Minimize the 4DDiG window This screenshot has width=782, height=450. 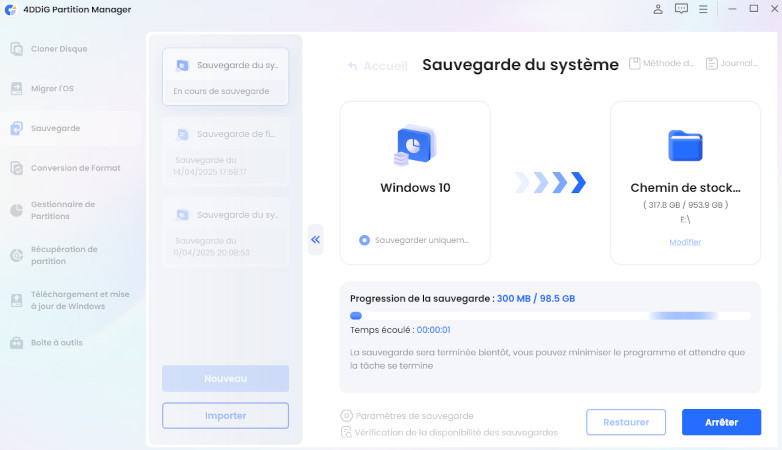(732, 9)
